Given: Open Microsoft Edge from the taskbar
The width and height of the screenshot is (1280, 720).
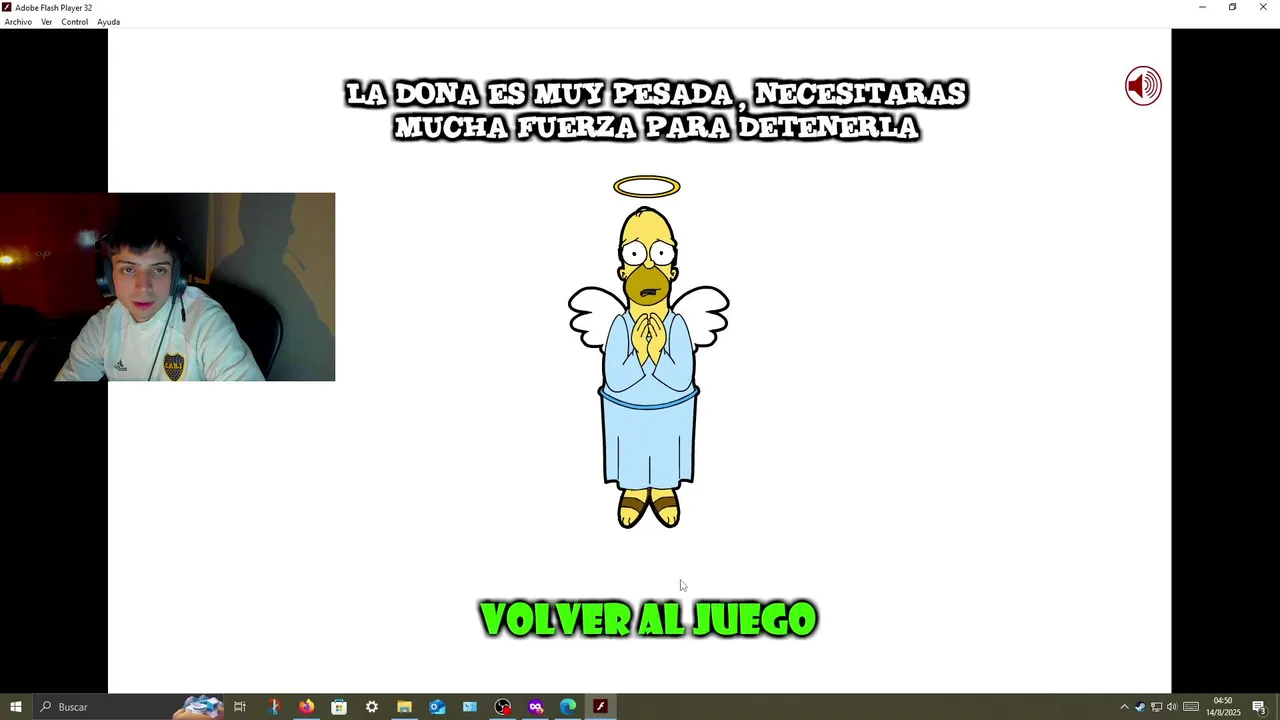Looking at the screenshot, I should pyautogui.click(x=568, y=707).
